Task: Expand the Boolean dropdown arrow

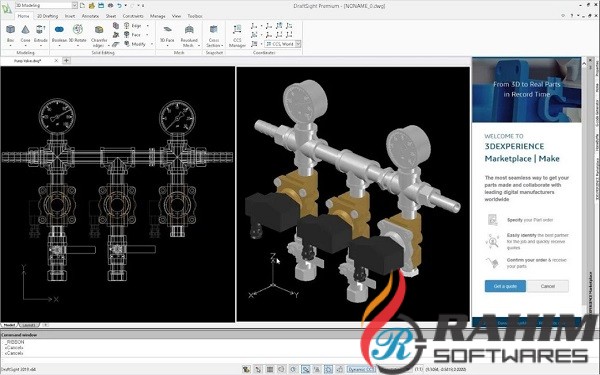Action: coord(59,46)
